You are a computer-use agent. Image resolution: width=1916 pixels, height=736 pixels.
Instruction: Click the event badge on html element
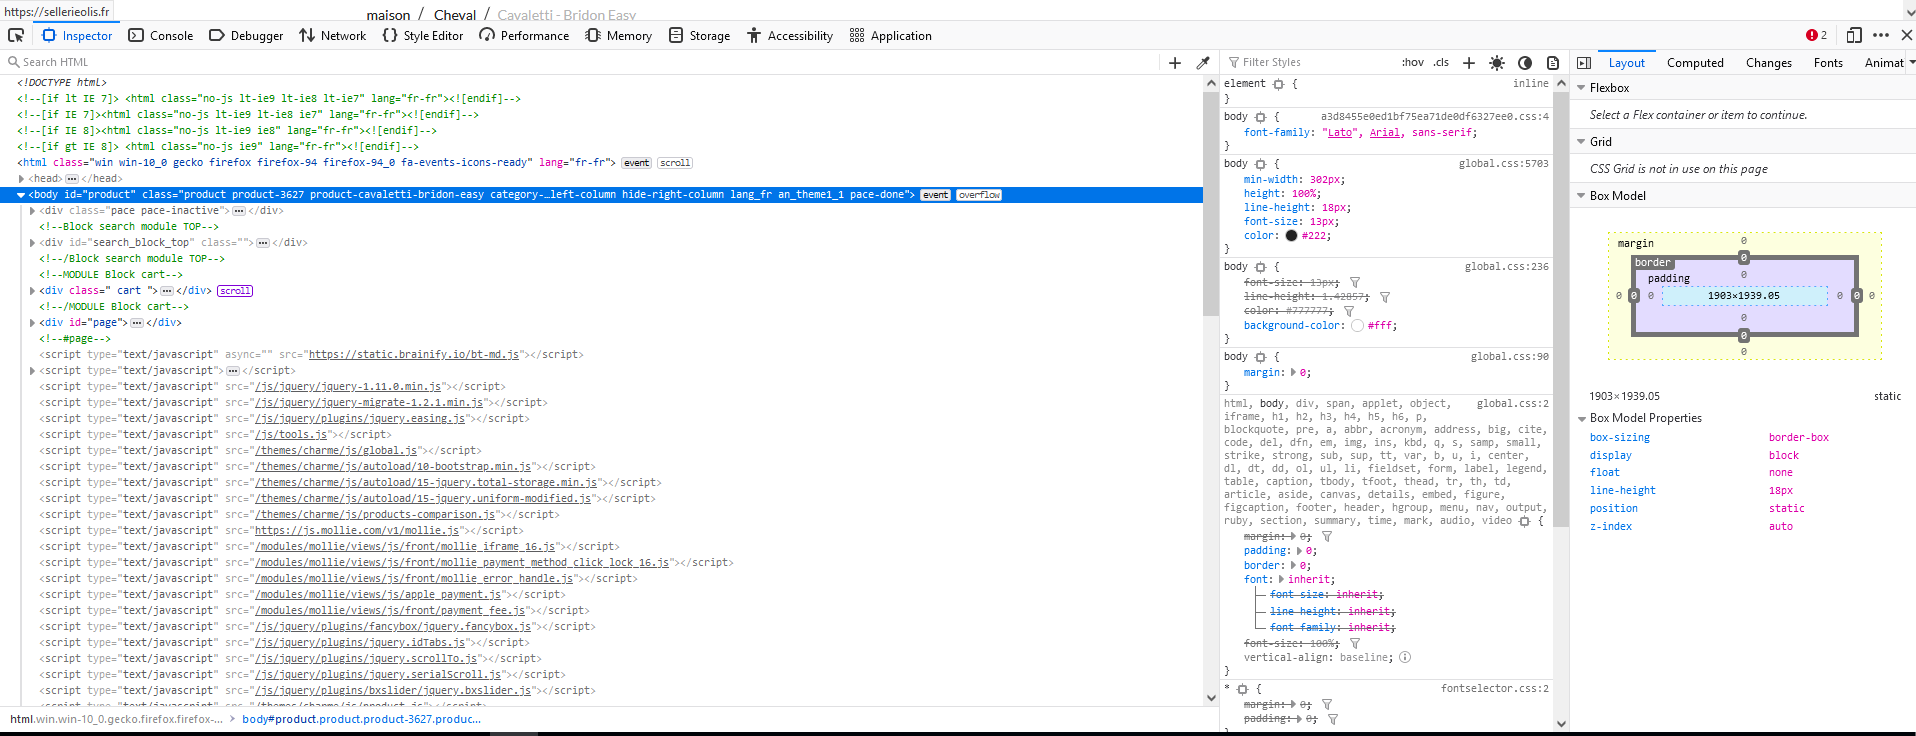(x=636, y=163)
